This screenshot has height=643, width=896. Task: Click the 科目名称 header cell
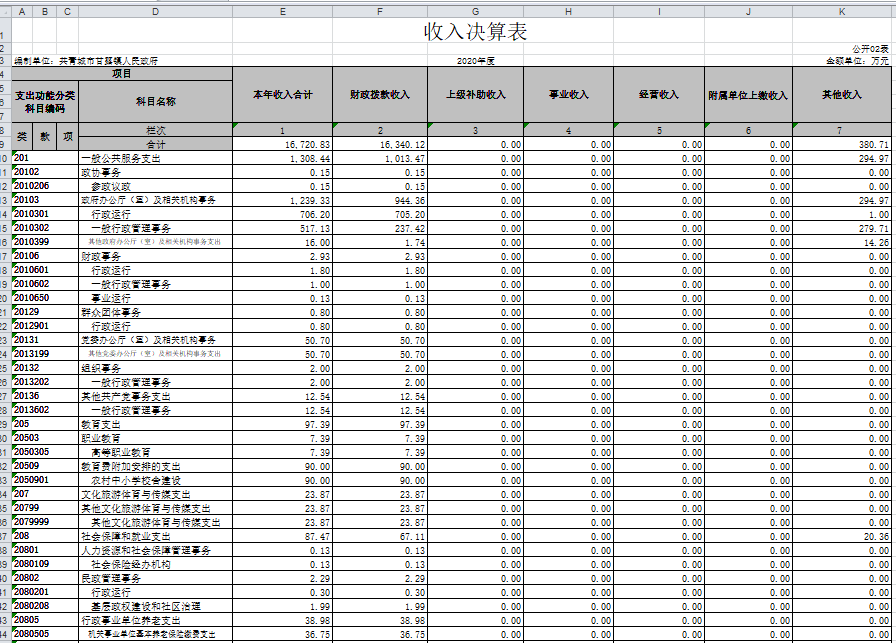click(x=155, y=101)
